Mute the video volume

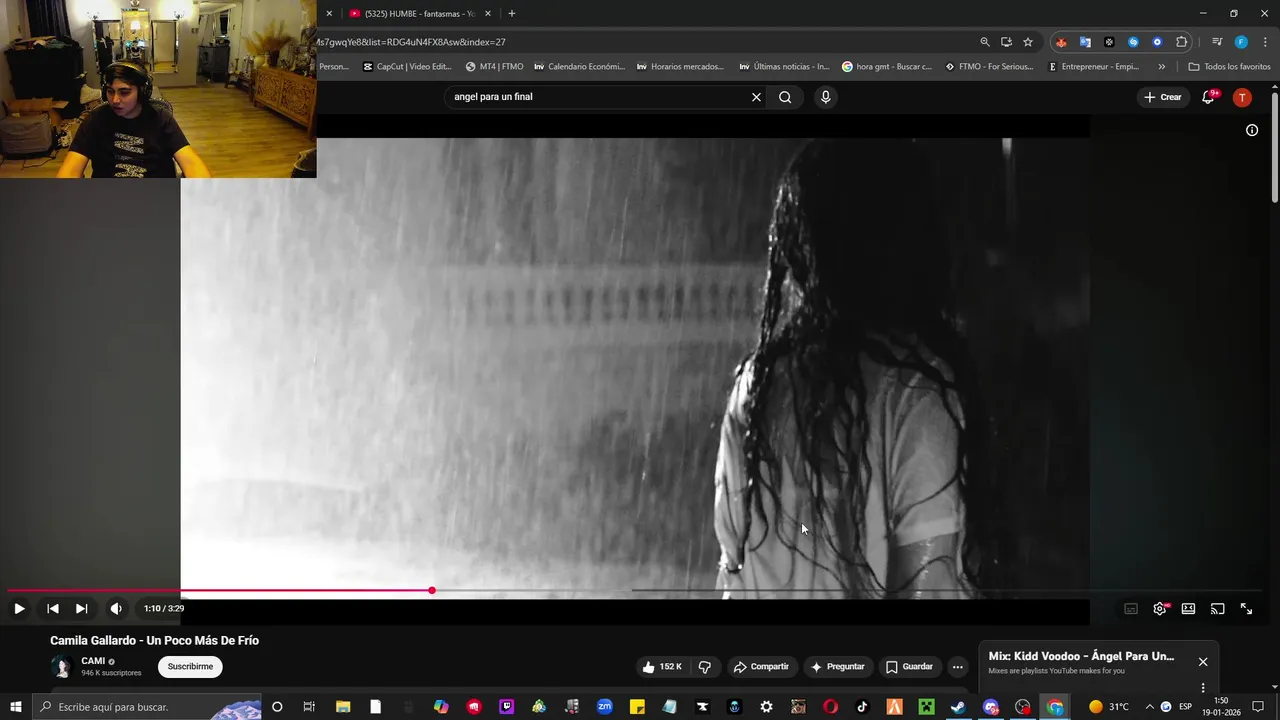(x=116, y=608)
